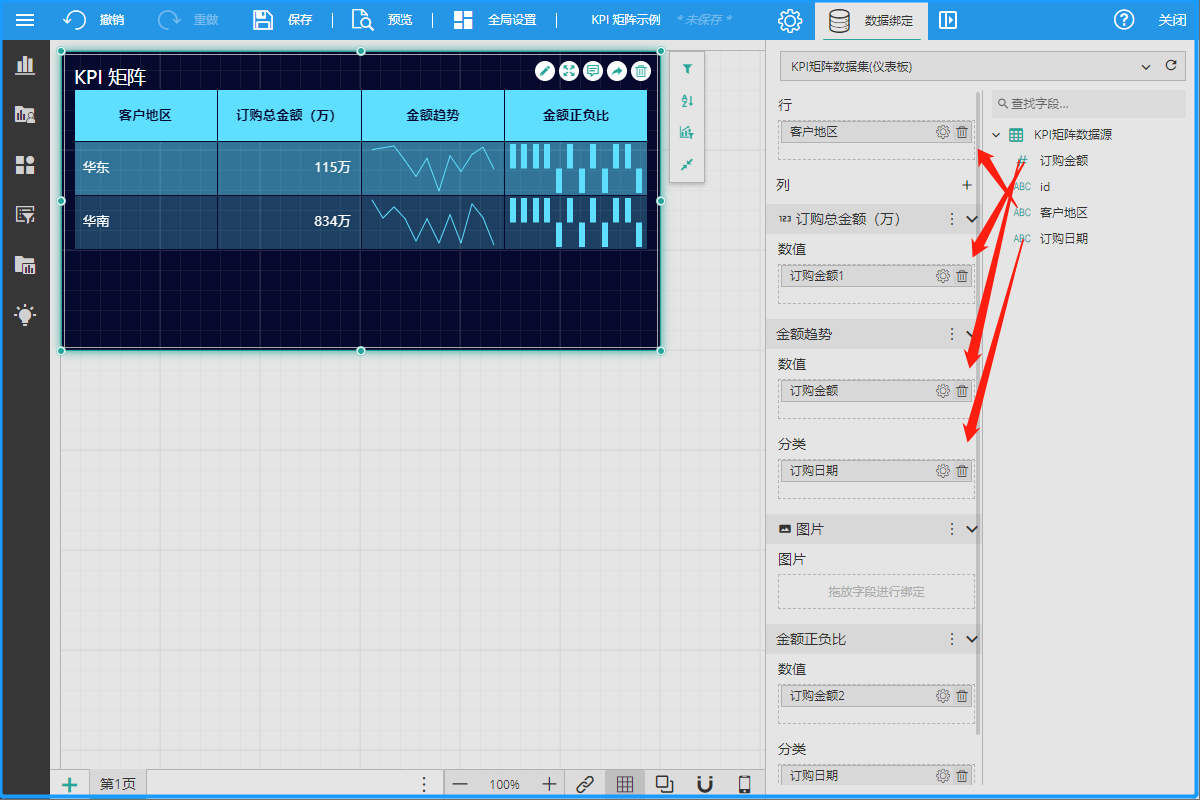Click the 保存 button

[283, 20]
